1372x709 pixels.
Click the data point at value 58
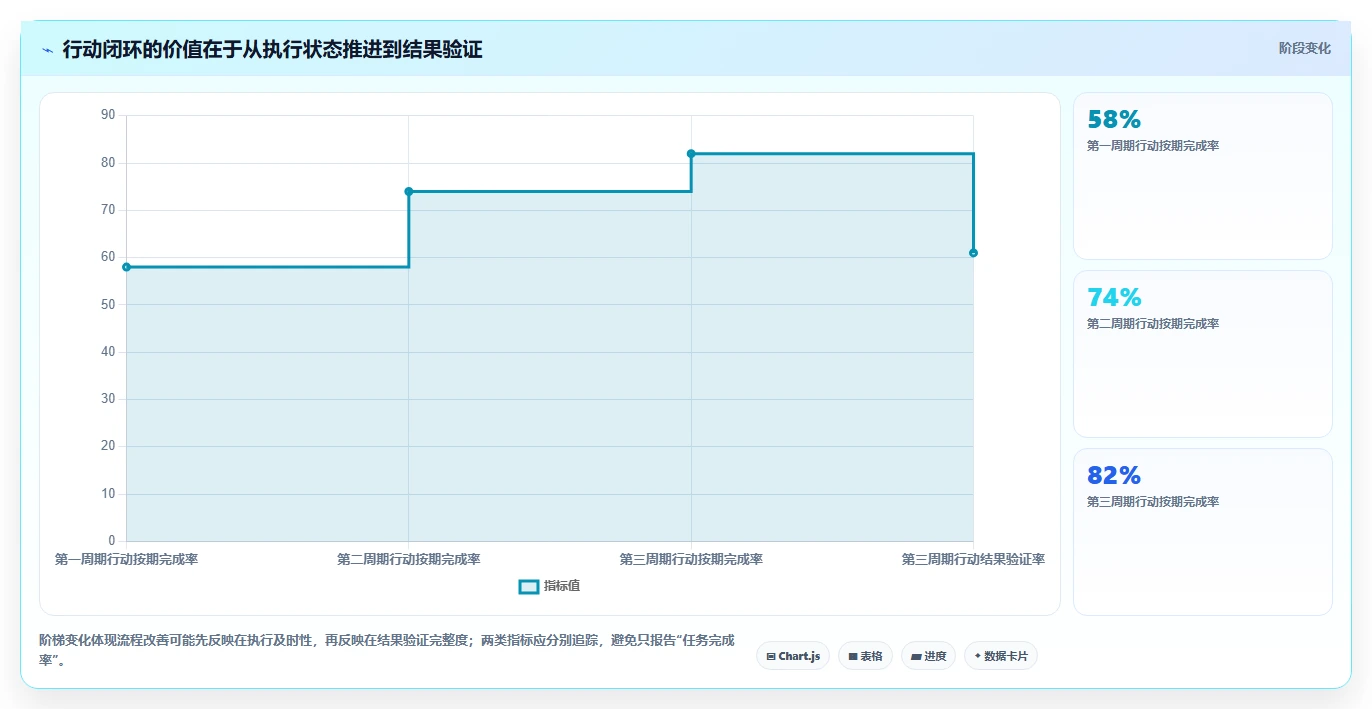[x=127, y=267]
